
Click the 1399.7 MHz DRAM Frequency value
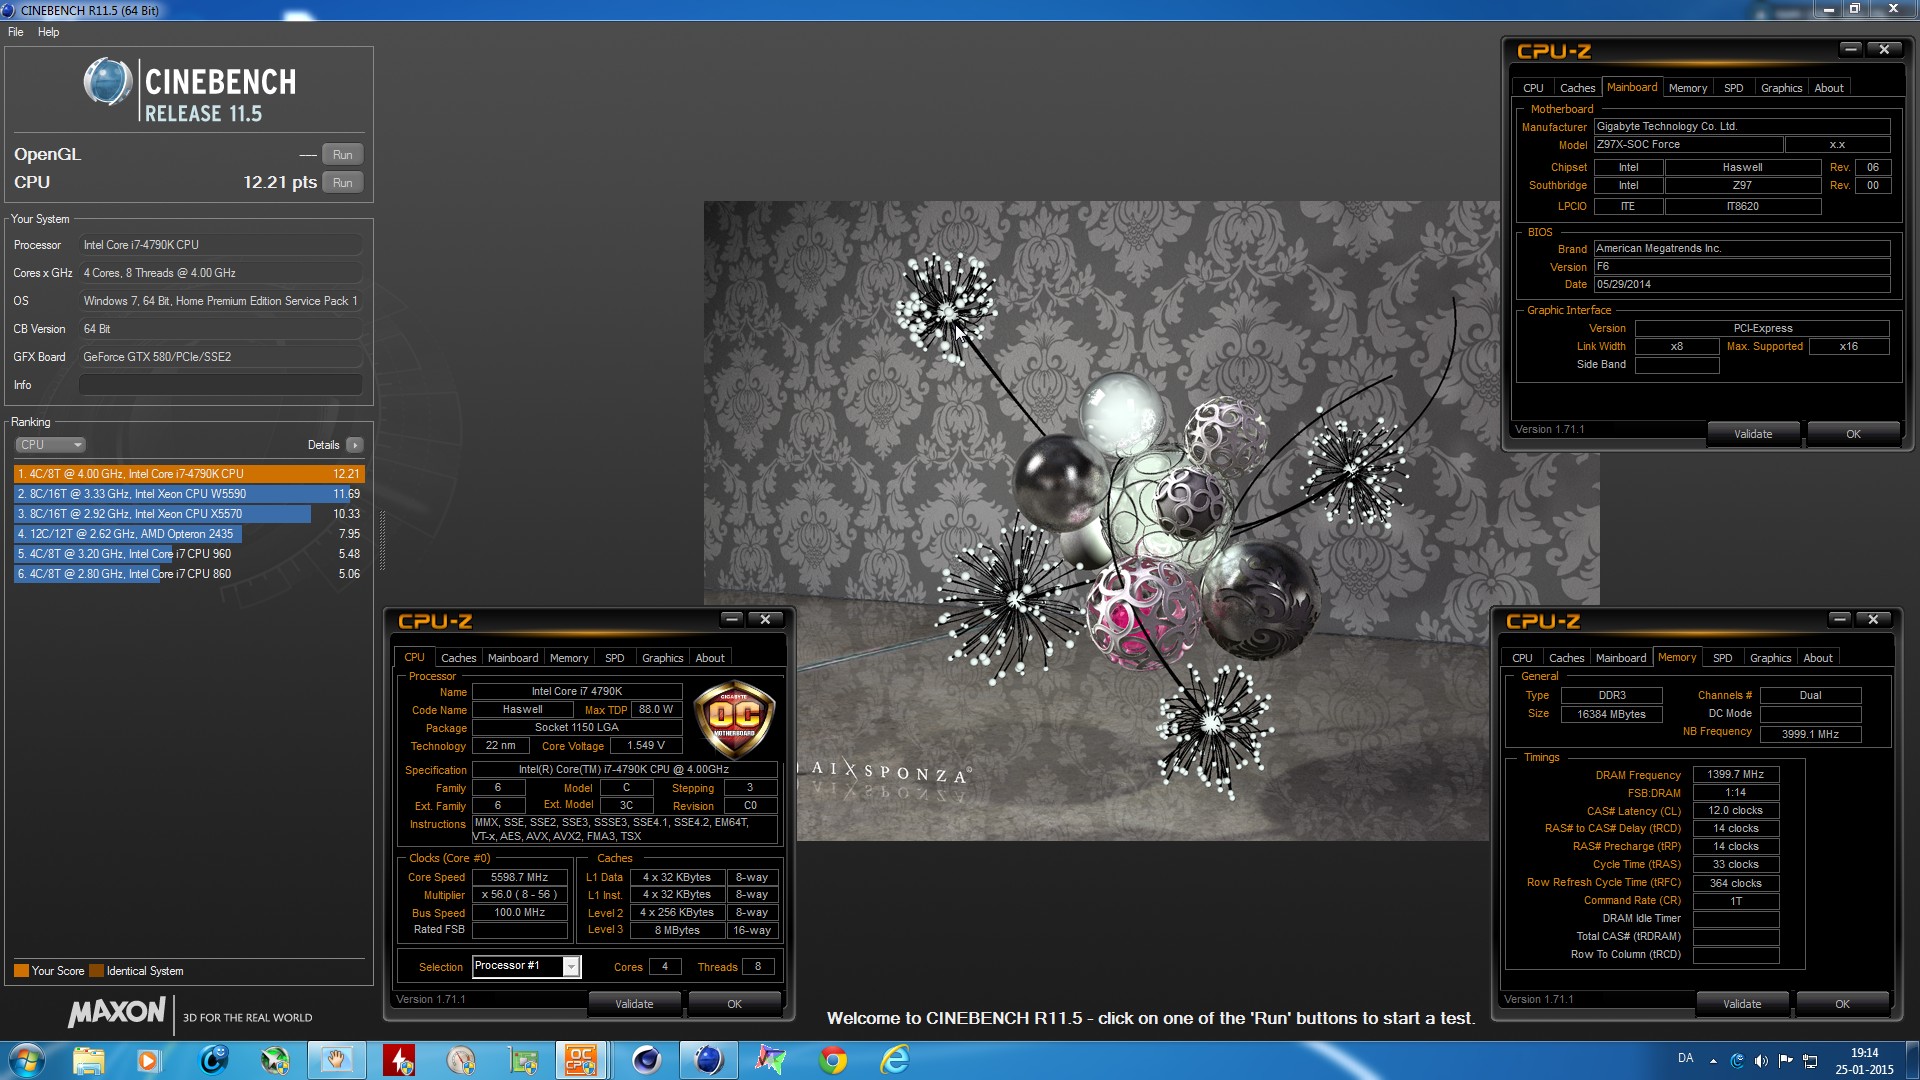(x=1736, y=774)
